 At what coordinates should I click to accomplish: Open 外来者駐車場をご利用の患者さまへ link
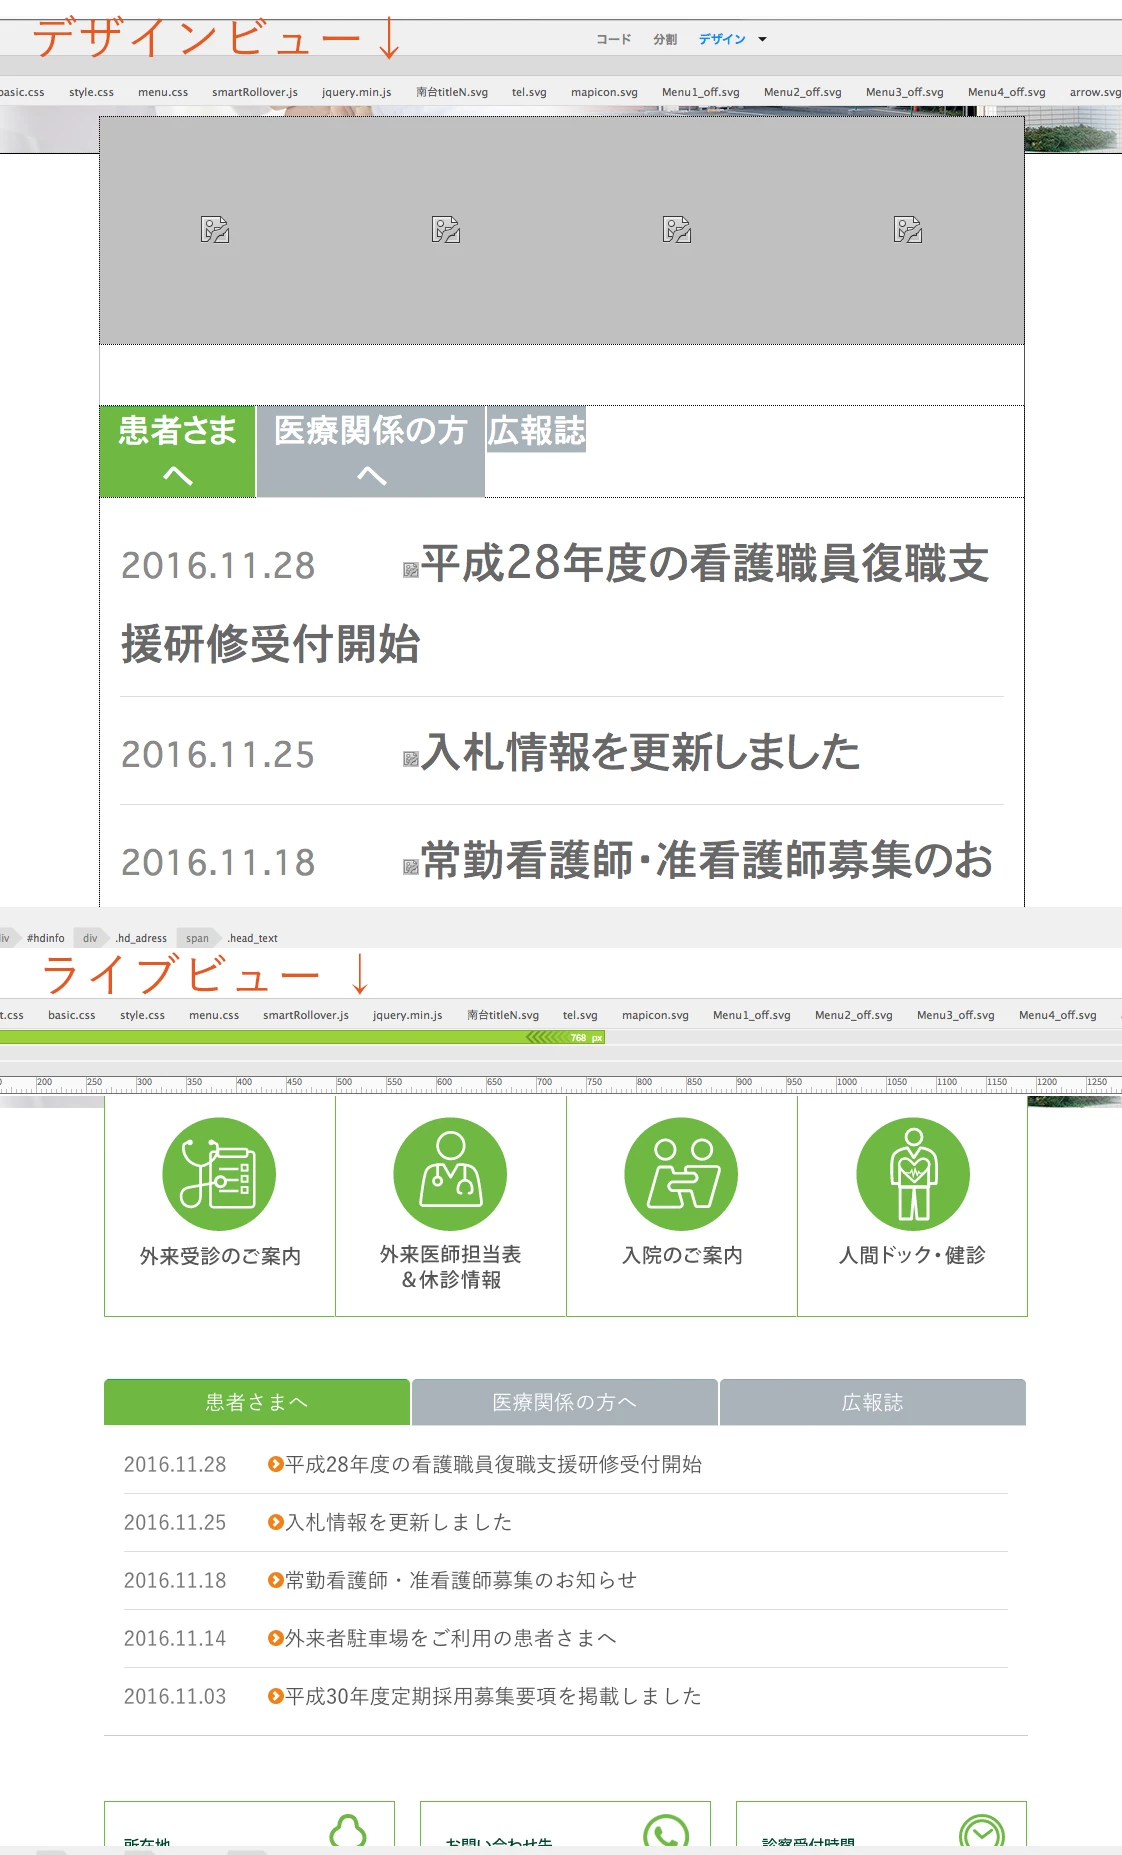click(x=451, y=1638)
